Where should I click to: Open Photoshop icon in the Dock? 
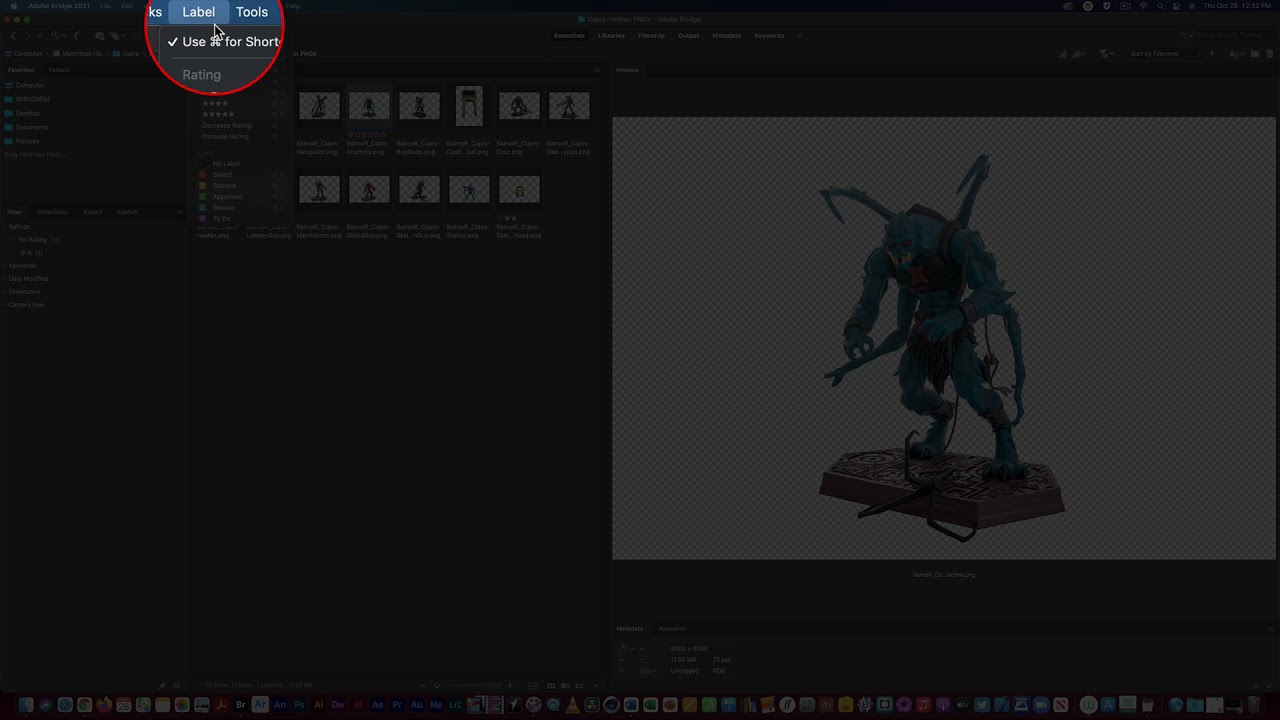click(299, 705)
